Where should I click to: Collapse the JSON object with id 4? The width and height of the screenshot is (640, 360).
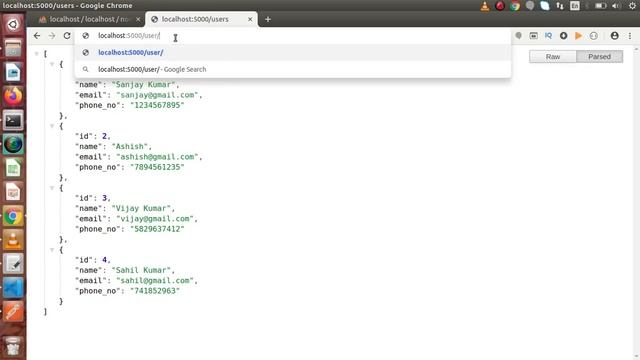[52, 250]
